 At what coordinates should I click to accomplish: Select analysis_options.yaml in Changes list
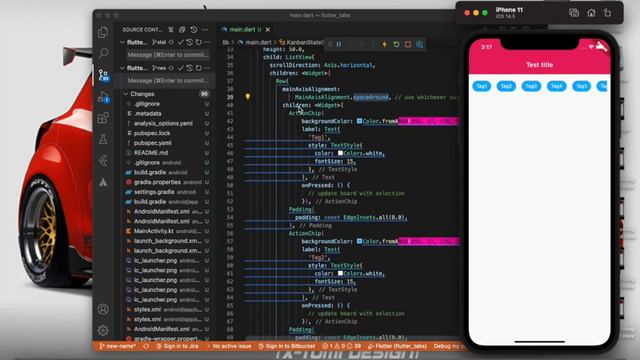[163, 123]
